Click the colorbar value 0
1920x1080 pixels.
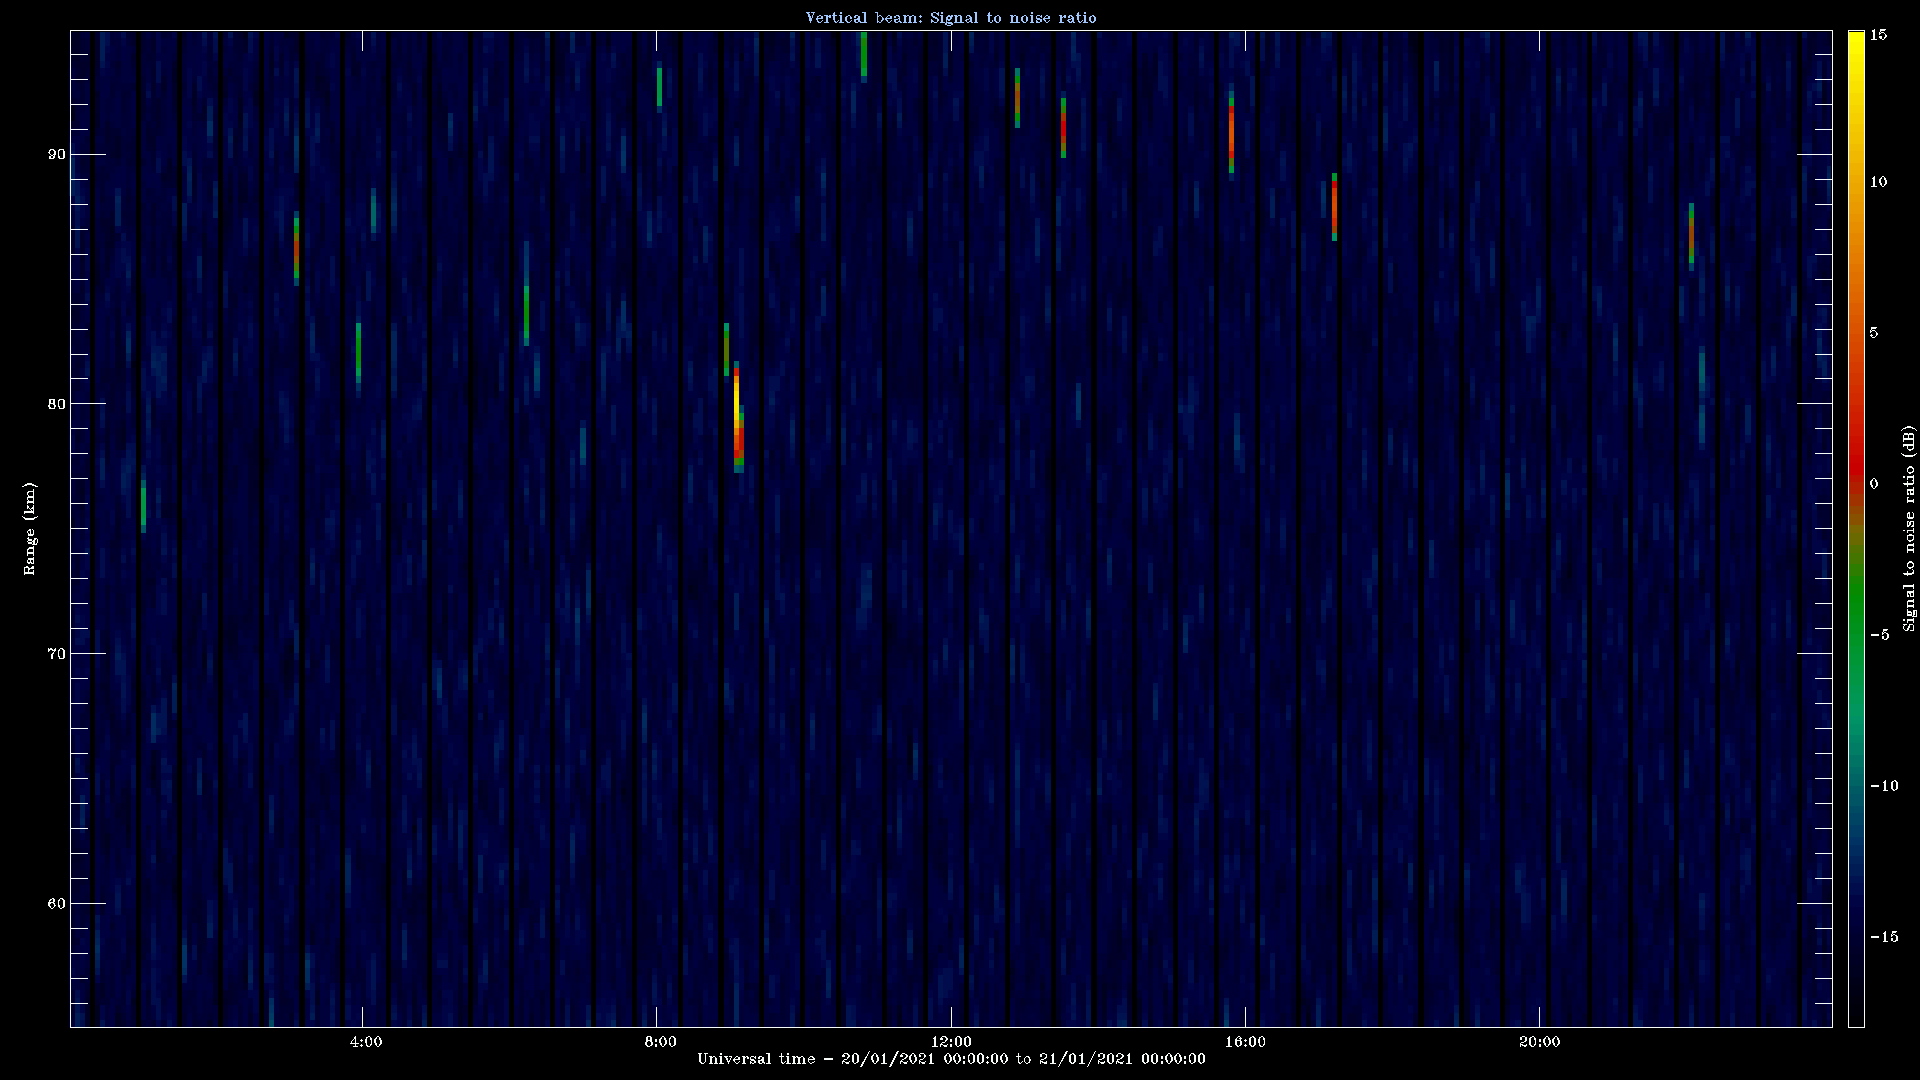coord(1874,484)
